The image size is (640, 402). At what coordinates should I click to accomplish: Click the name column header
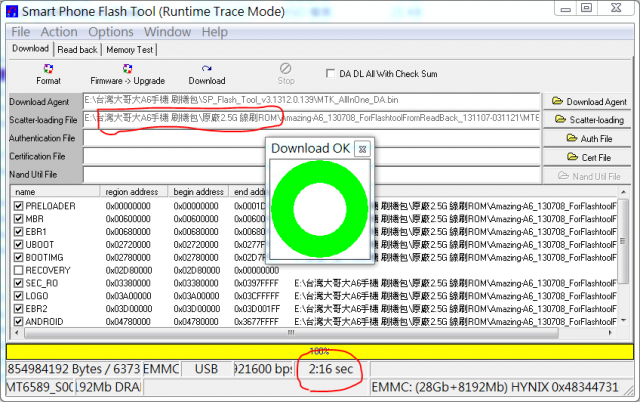(x=56, y=191)
